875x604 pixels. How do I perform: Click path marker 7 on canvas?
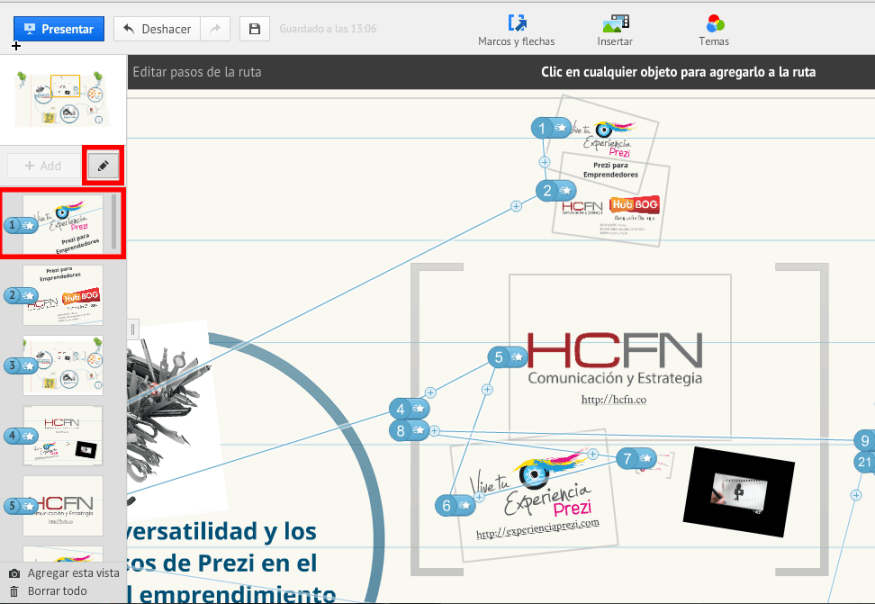(x=636, y=458)
